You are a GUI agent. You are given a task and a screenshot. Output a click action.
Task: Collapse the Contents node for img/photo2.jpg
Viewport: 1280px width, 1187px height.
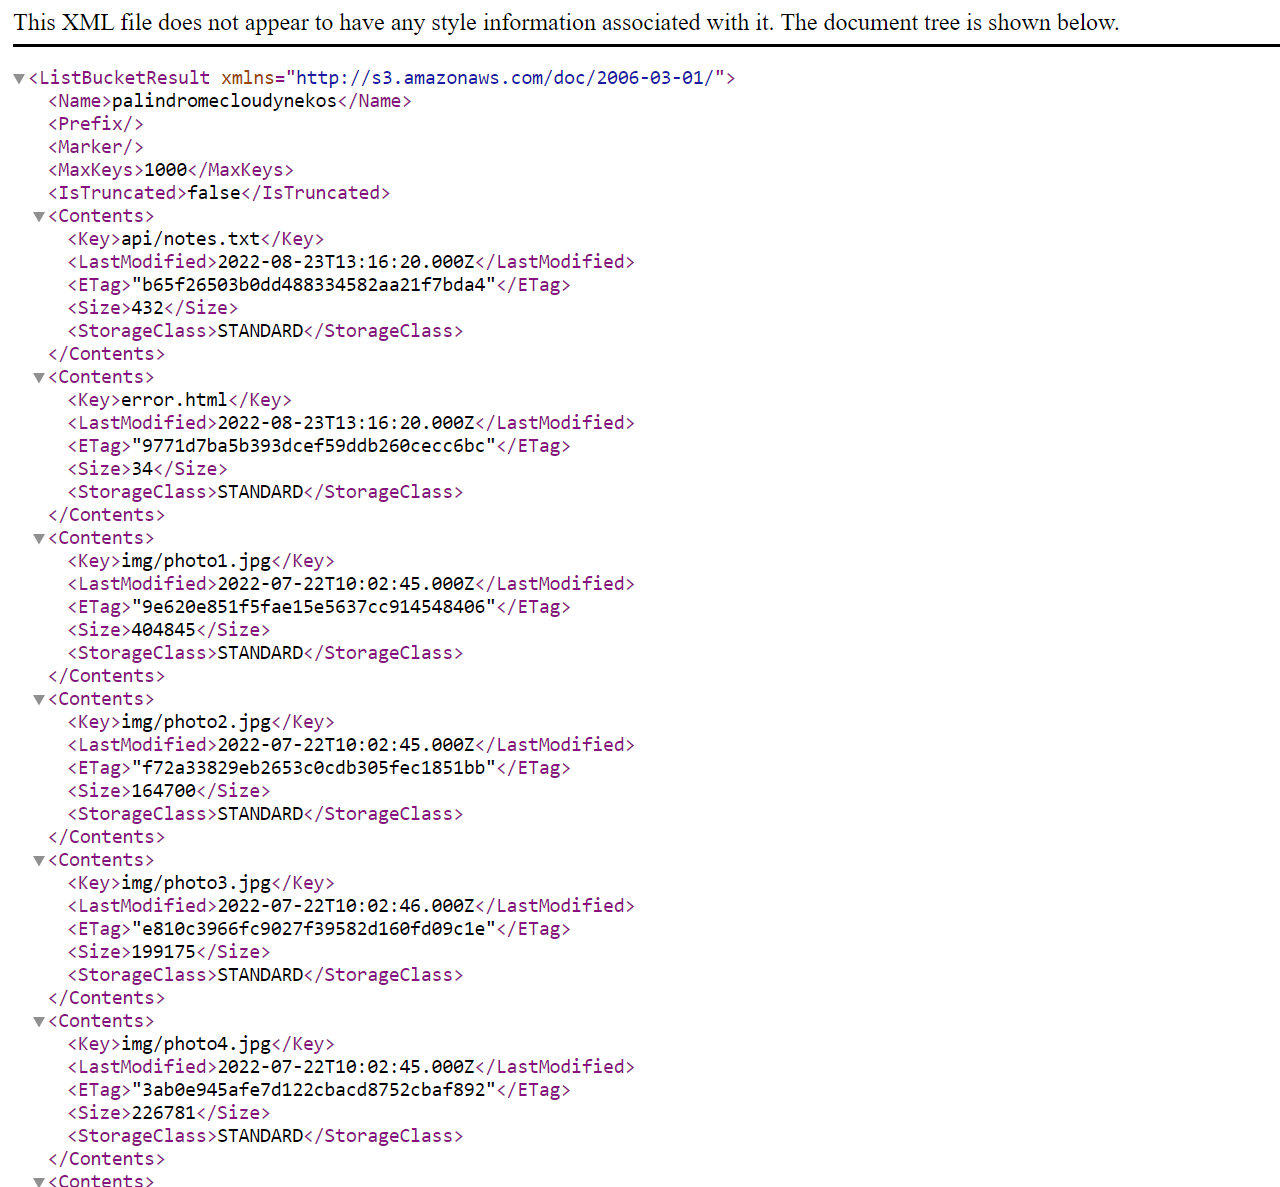39,700
